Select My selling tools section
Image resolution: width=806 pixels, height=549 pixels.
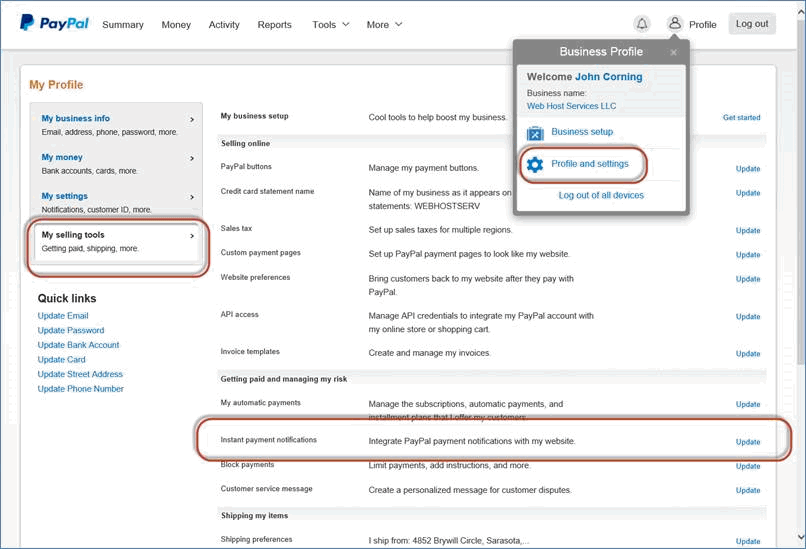73,235
